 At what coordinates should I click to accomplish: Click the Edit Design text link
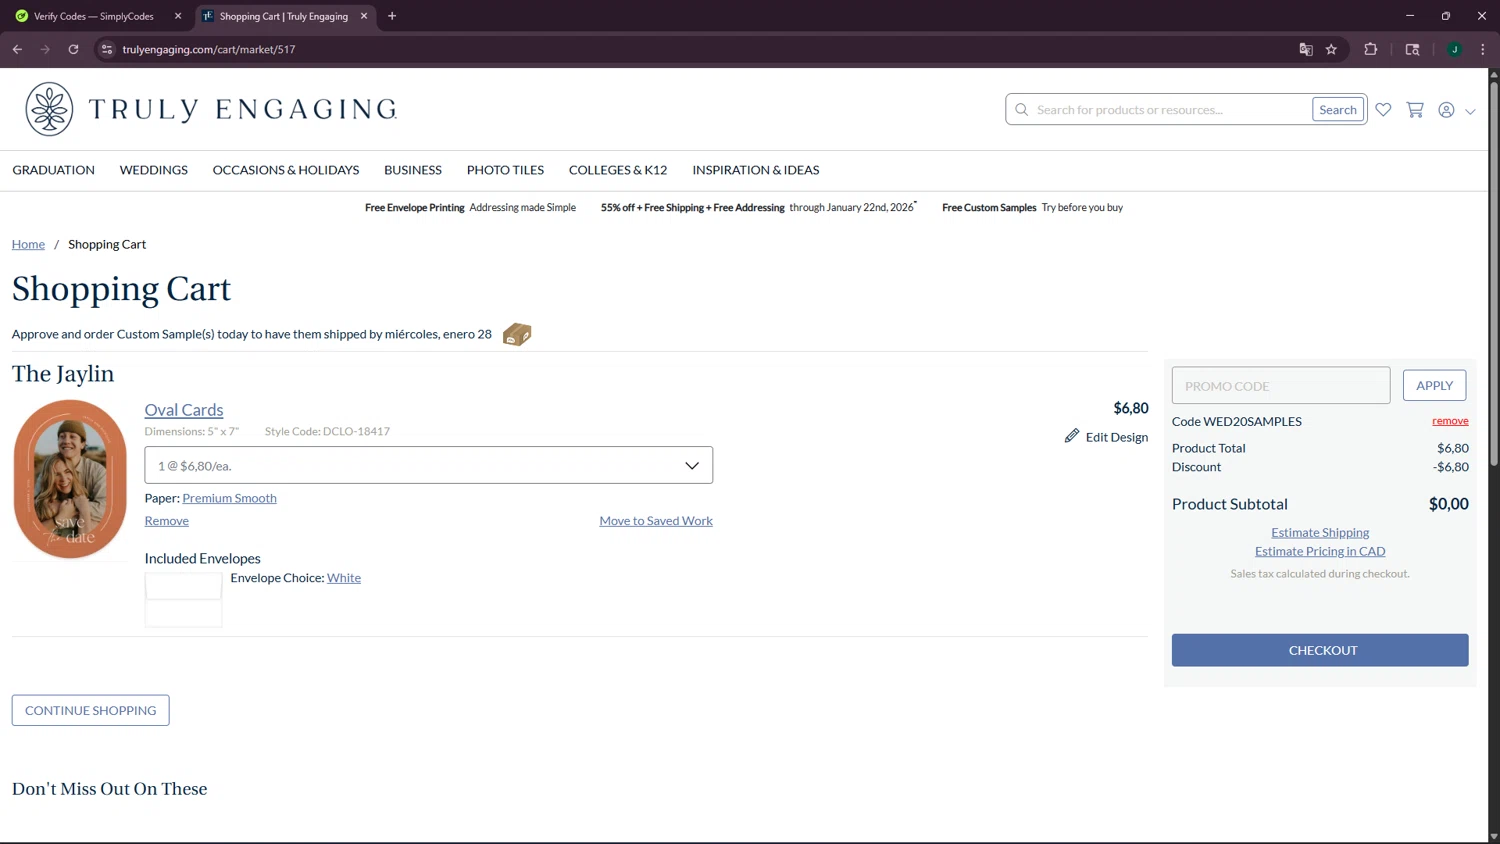(x=1117, y=437)
